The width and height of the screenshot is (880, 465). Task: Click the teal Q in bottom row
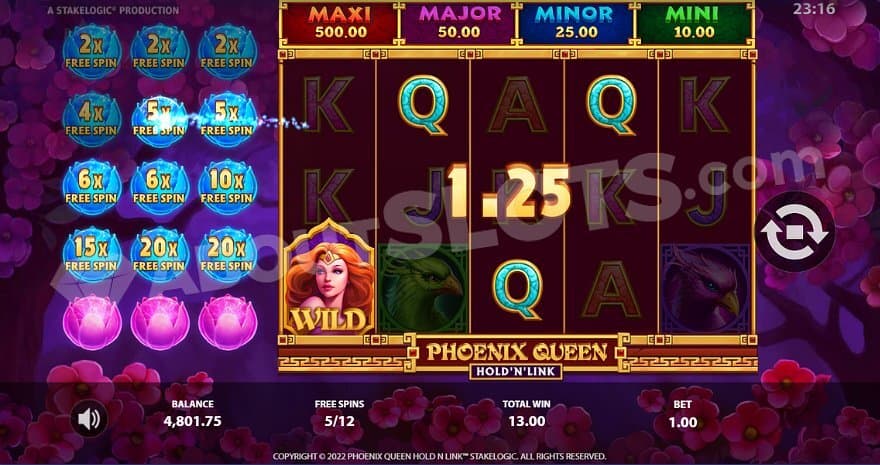[517, 289]
